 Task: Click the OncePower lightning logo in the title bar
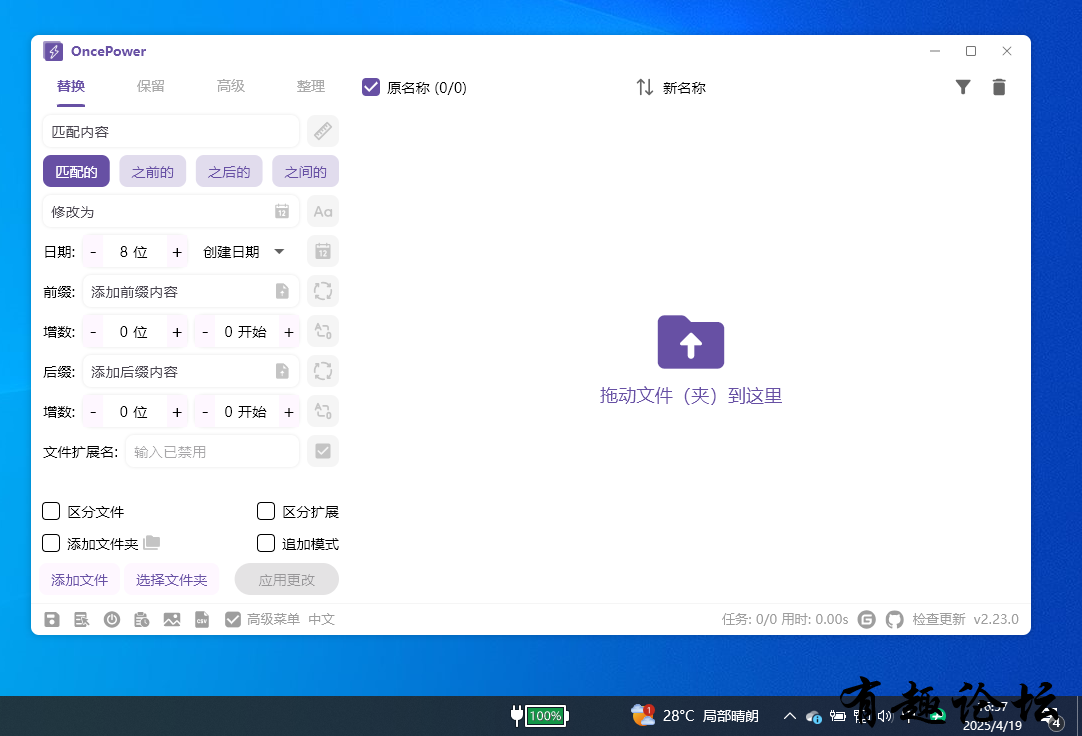point(53,51)
